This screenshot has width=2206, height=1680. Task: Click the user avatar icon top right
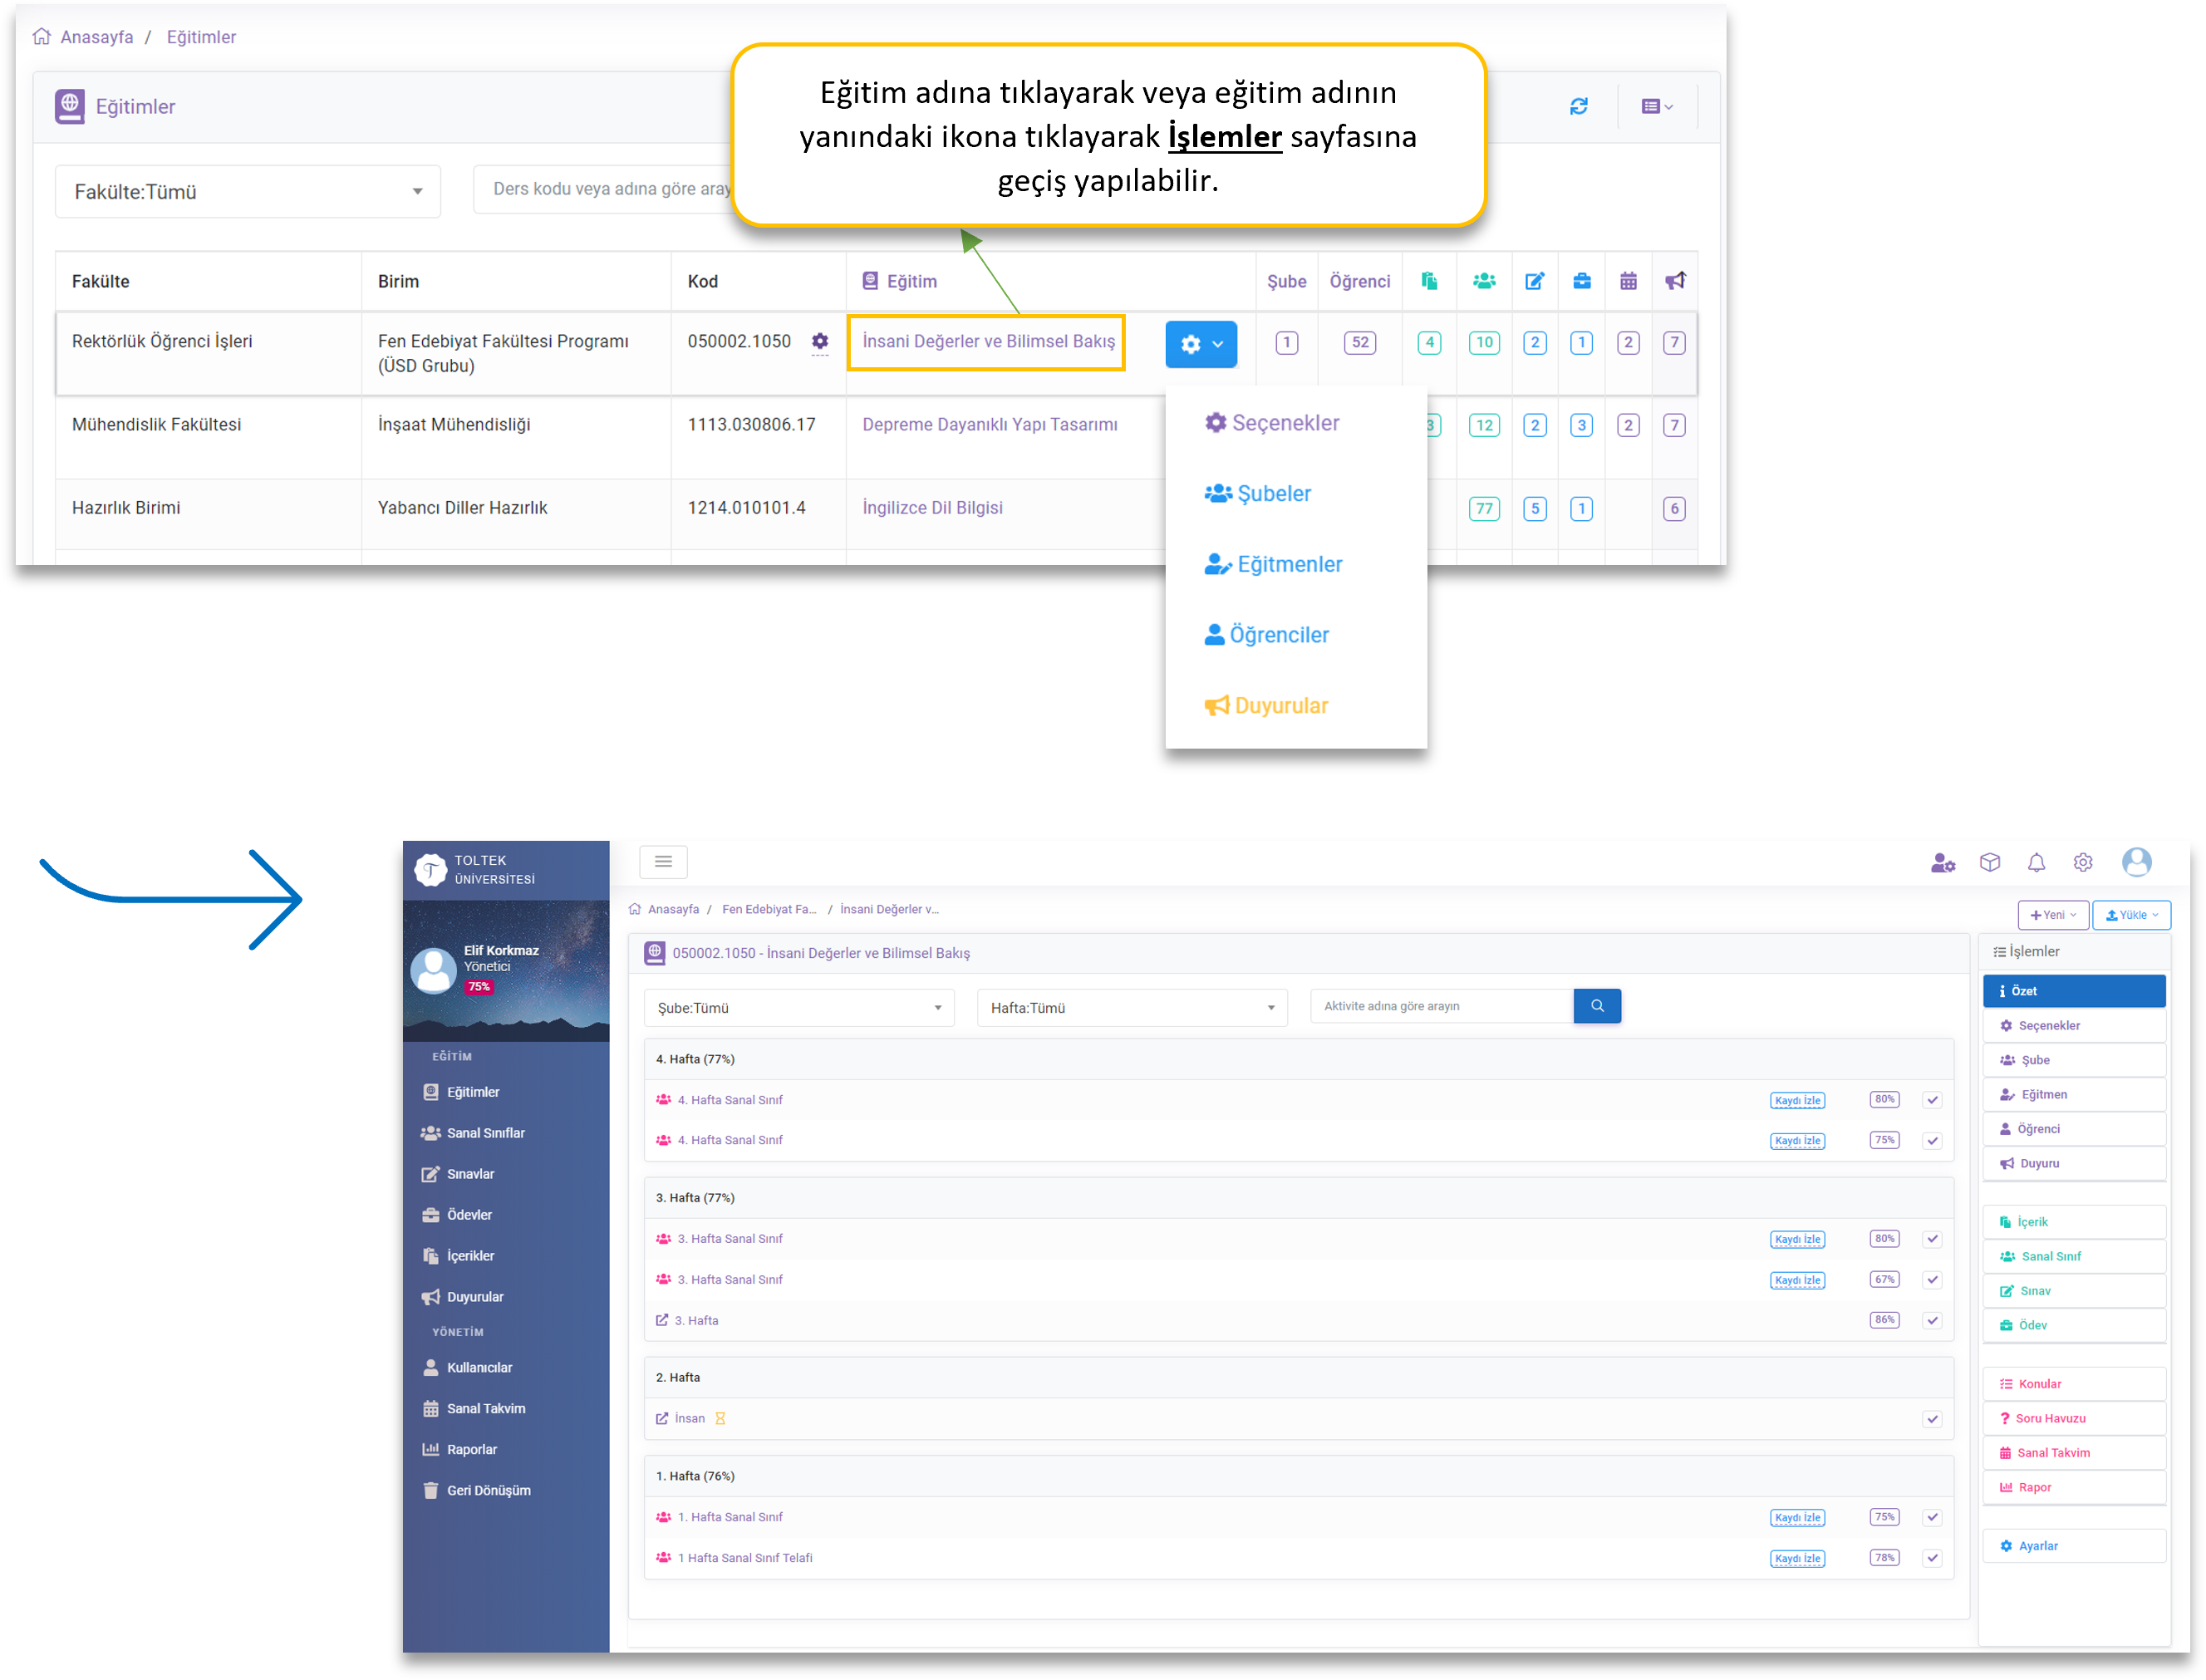(2136, 862)
